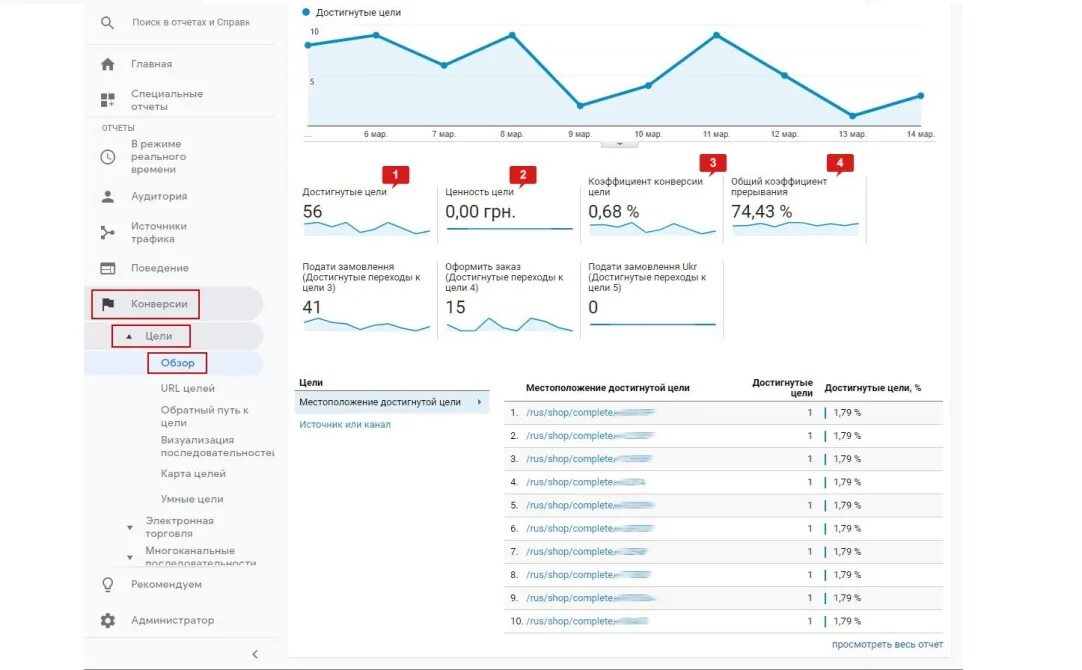This screenshot has height=670, width=1082.
Task: Click chart data point at 11 мар.
Action: click(x=716, y=35)
